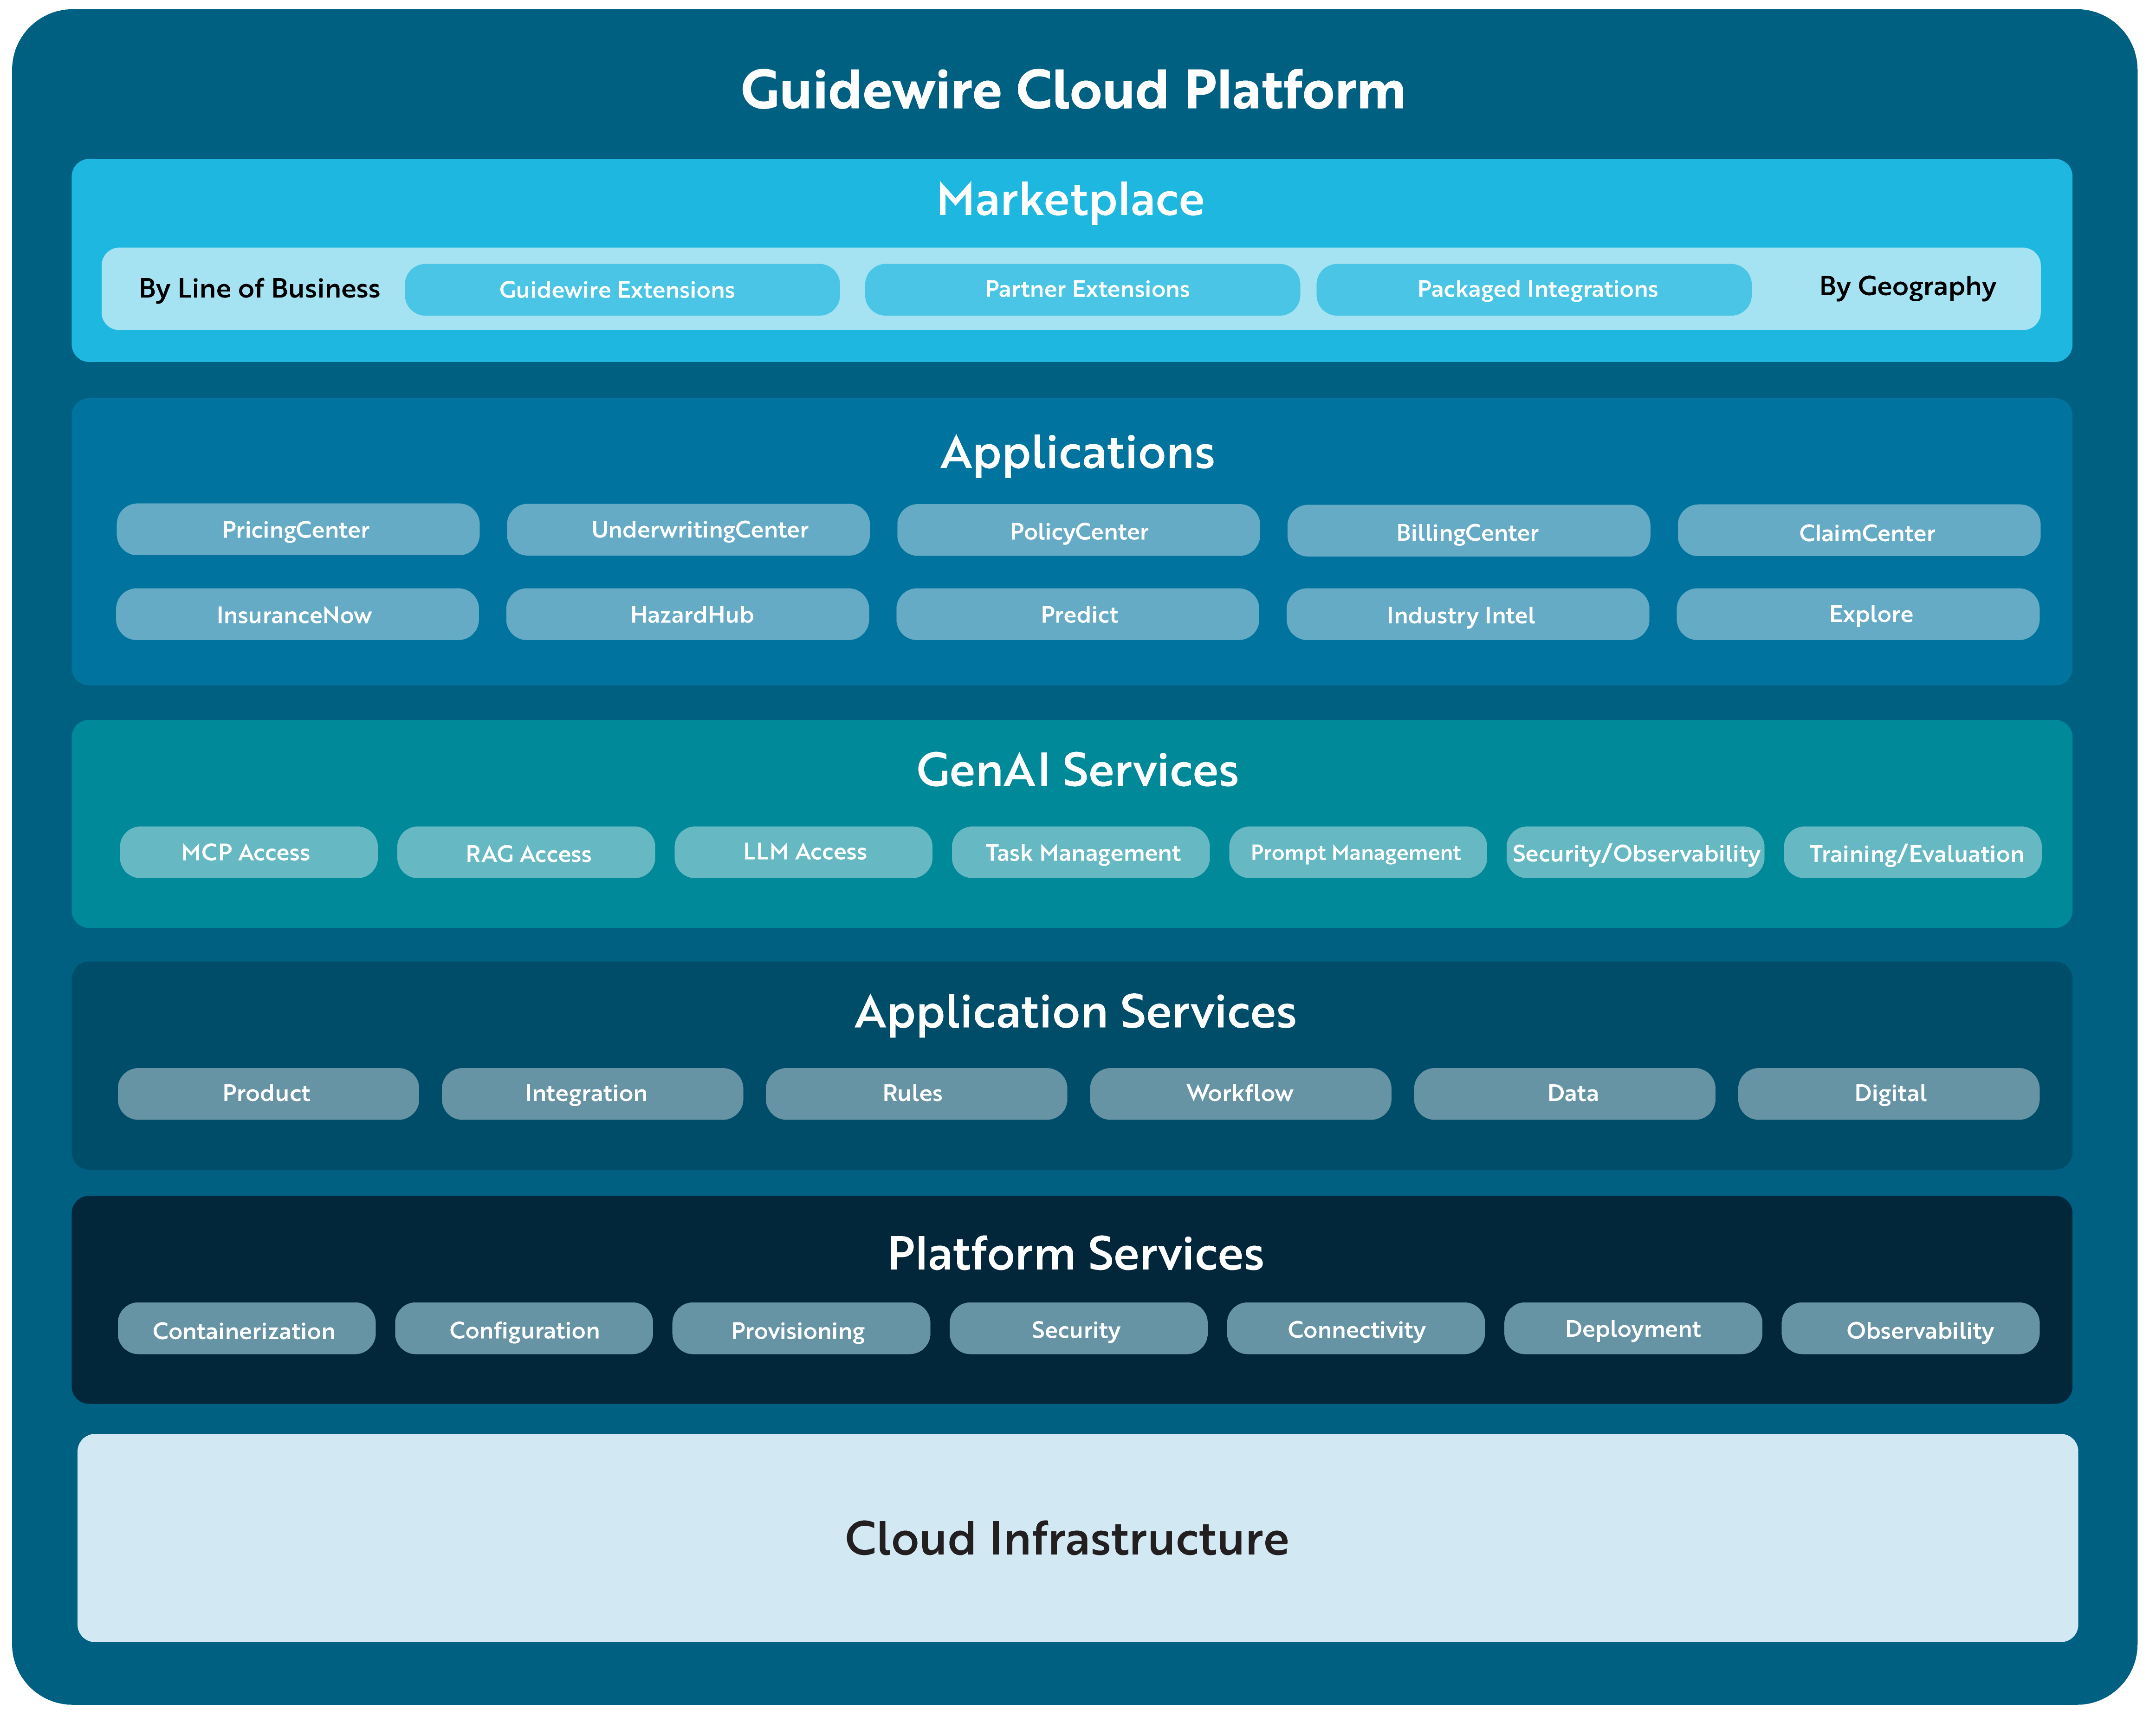Click Observability under Platform Services
The width and height of the screenshot is (2156, 1723).
pyautogui.click(x=1910, y=1328)
